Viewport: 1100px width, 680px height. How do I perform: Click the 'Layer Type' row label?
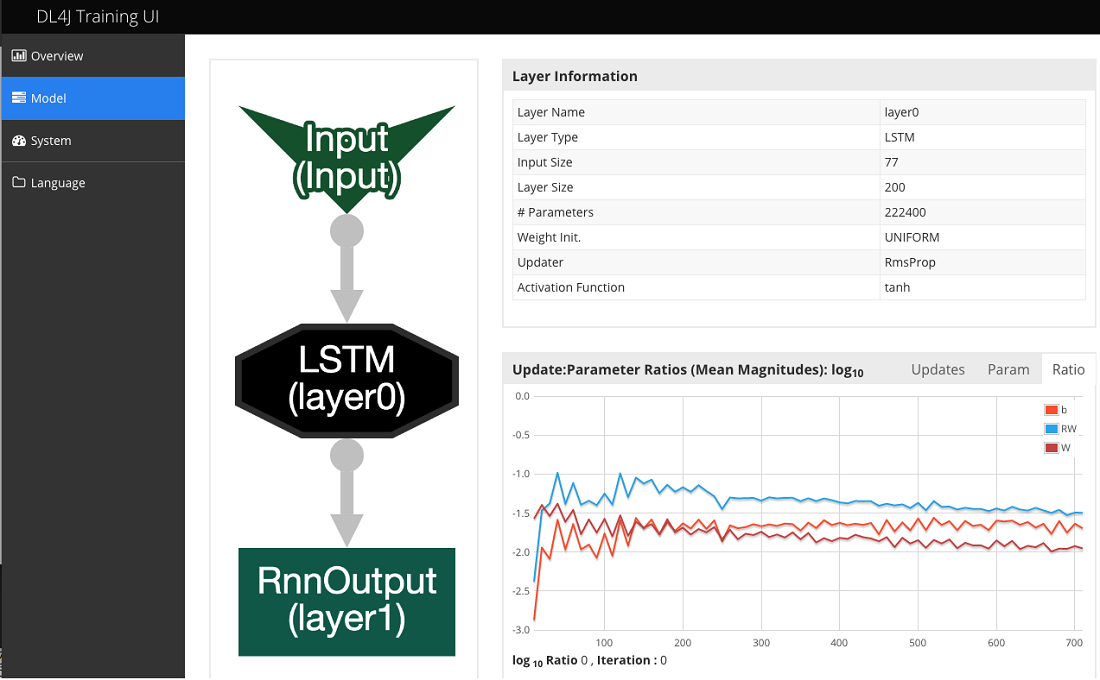547,138
